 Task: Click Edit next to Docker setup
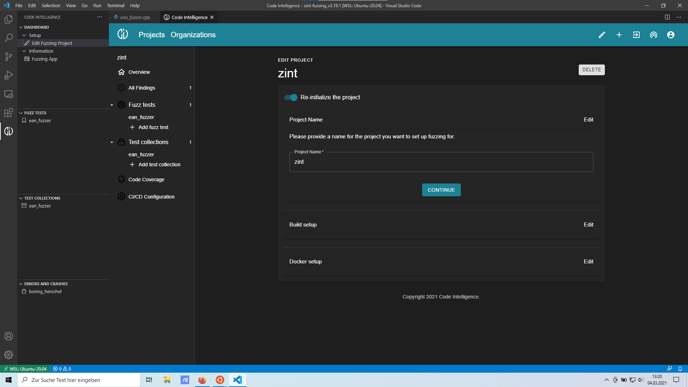tap(588, 262)
